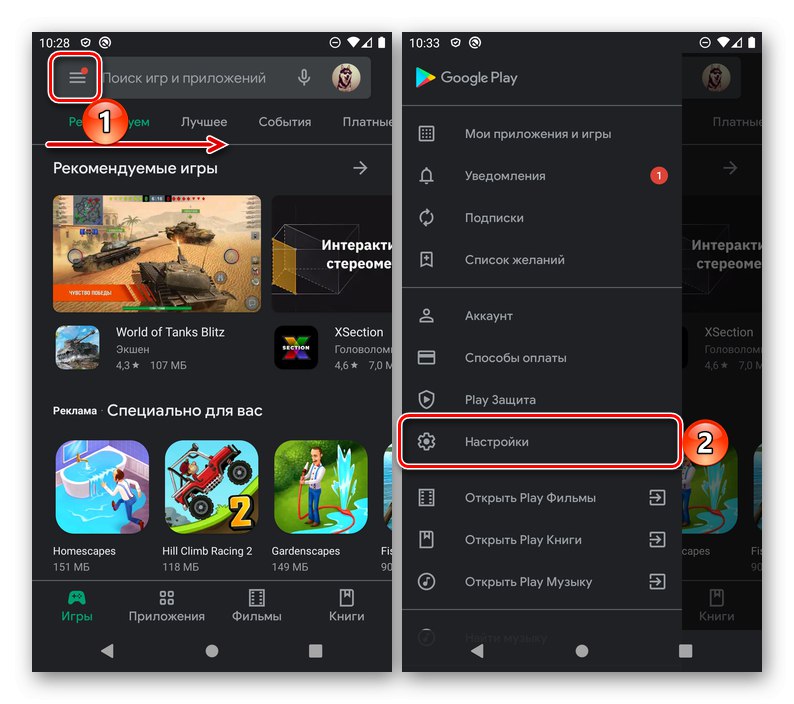Switch to 'Фильмы' bottom navigation tab
The height and width of the screenshot is (704, 794).
(257, 606)
